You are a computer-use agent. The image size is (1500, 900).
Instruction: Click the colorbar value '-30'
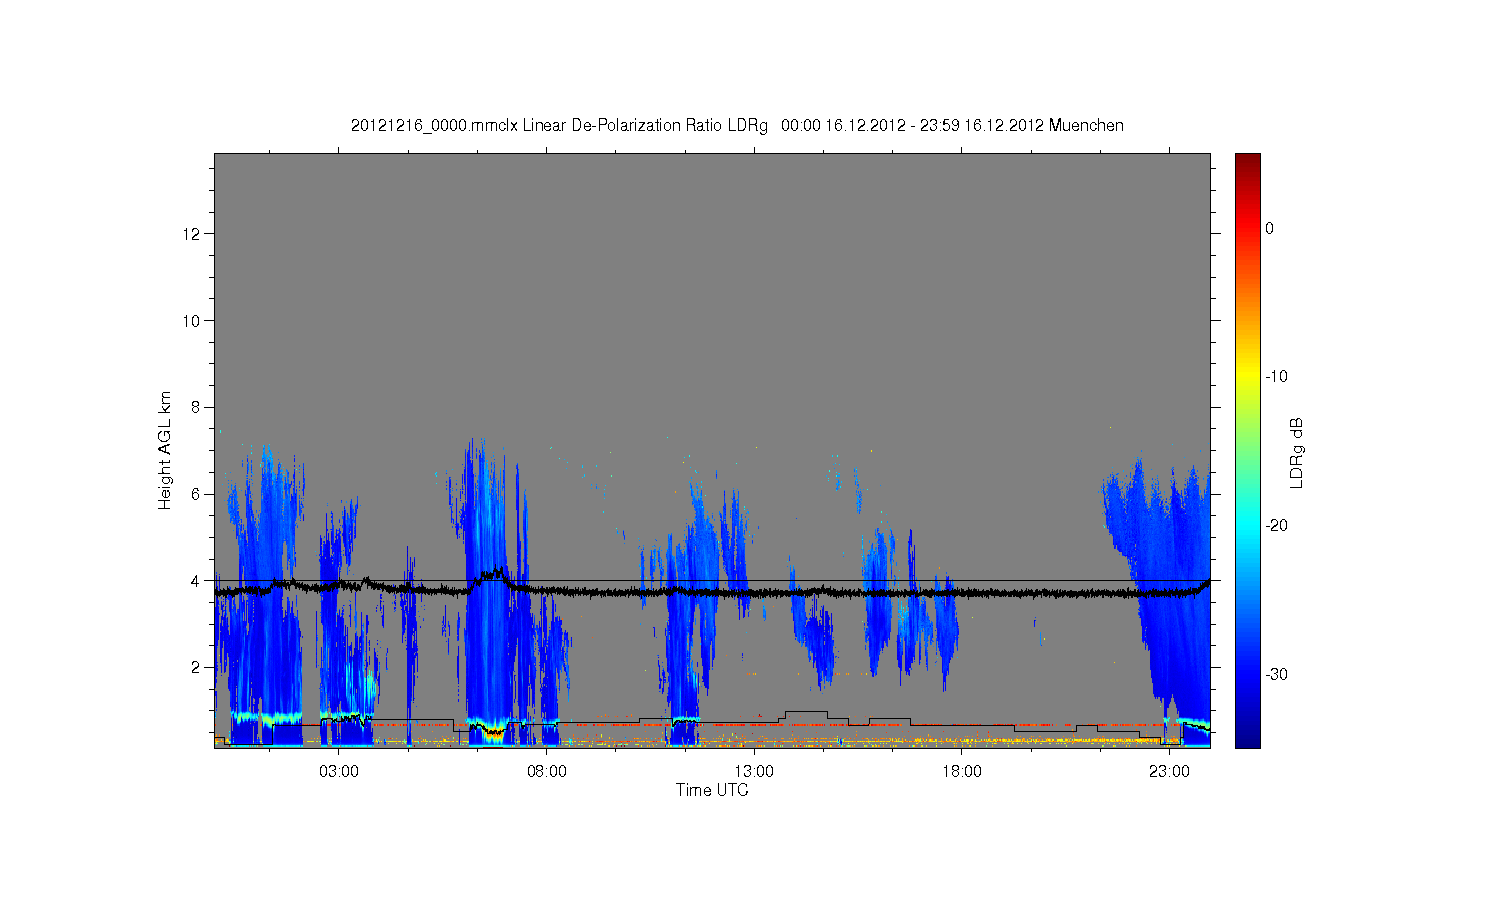[1276, 675]
